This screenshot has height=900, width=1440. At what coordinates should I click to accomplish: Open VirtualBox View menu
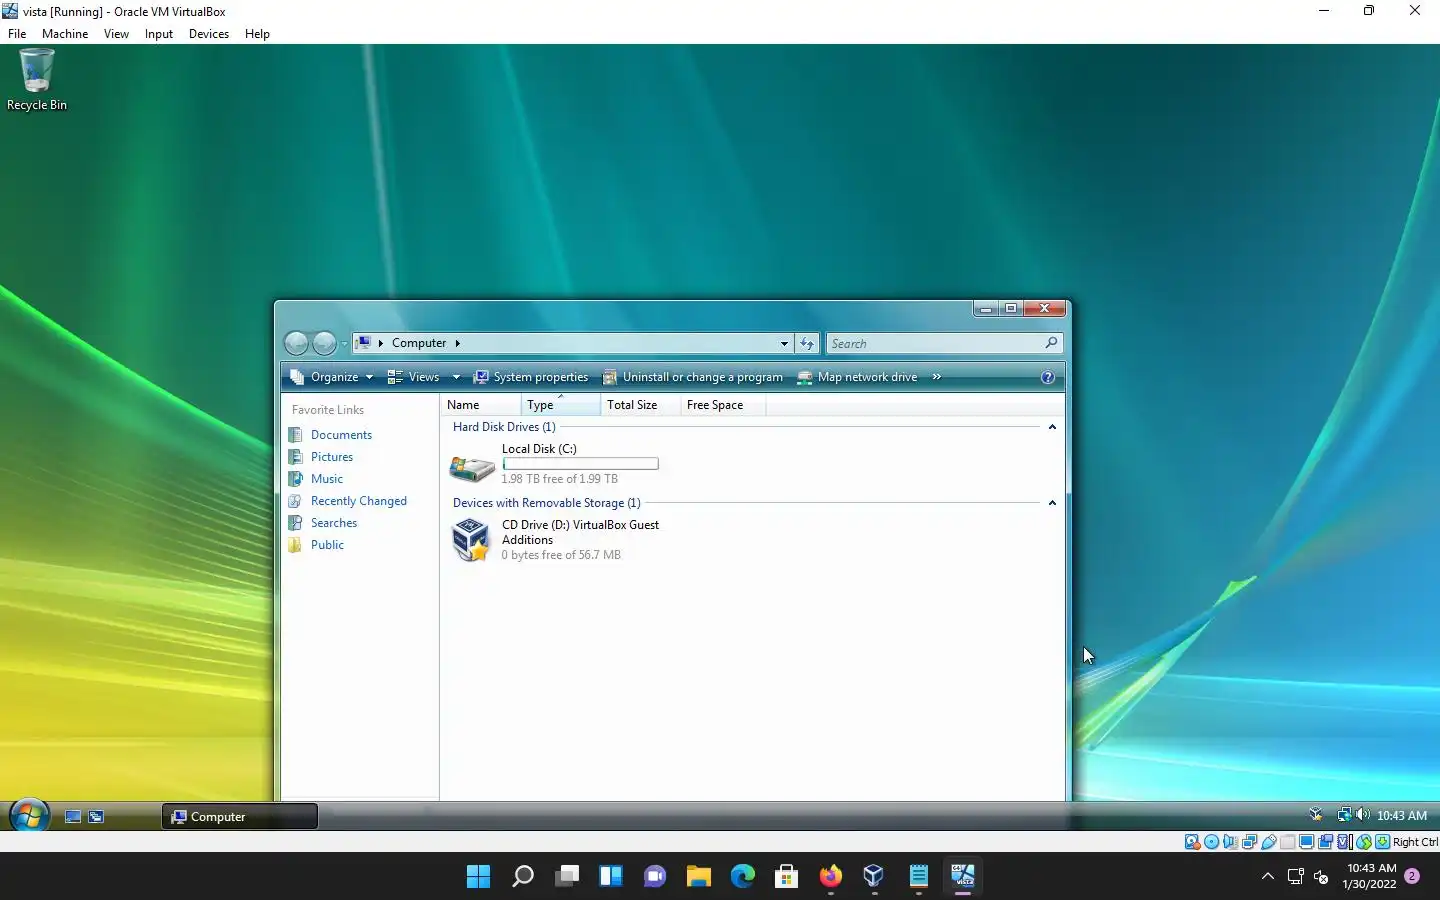116,34
